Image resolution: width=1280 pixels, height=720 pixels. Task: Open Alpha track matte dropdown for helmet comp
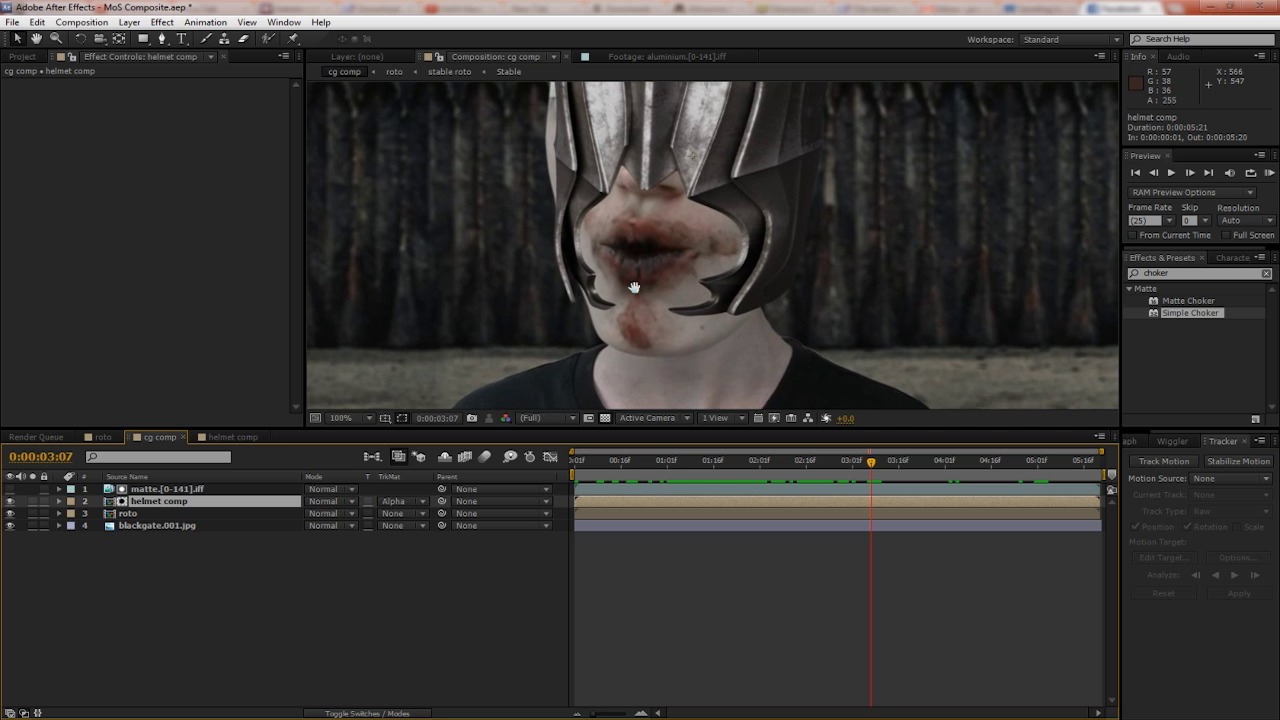[402, 501]
